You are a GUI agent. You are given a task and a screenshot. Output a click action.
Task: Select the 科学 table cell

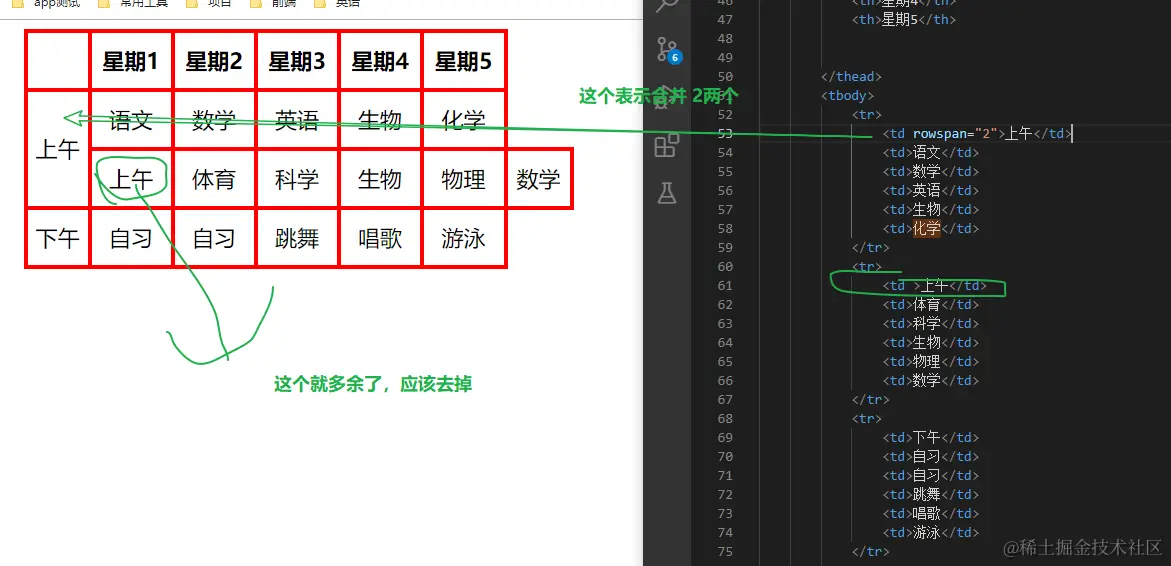296,178
